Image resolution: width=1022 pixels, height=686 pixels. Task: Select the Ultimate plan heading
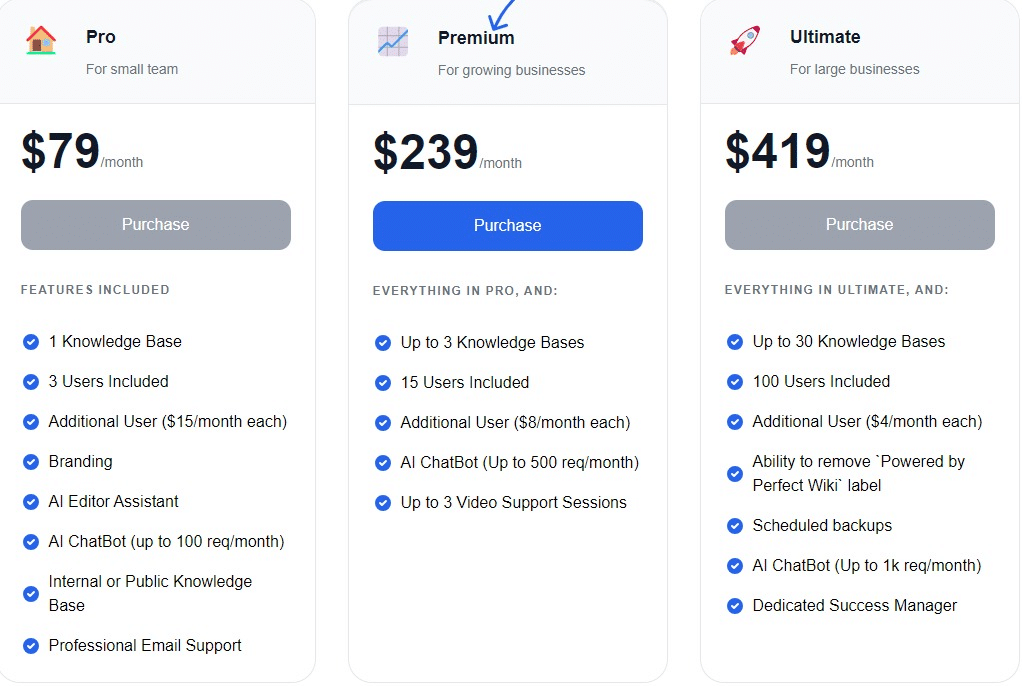pos(825,37)
